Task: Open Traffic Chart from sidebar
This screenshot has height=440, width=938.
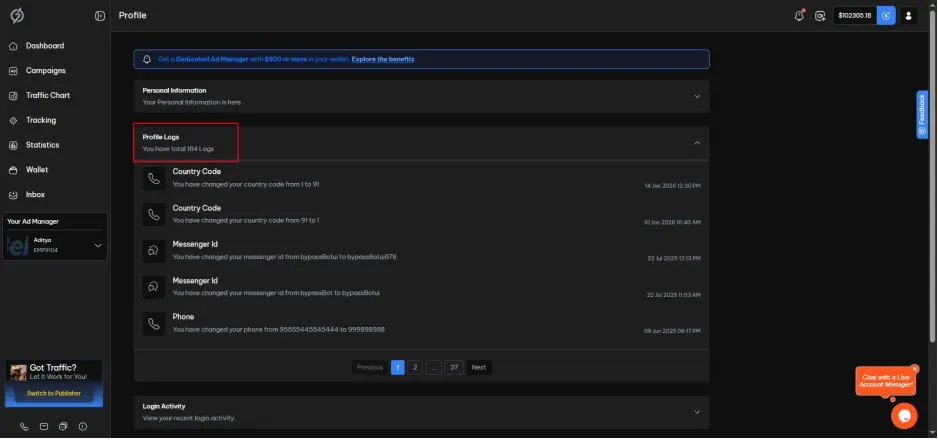Action: 48,96
